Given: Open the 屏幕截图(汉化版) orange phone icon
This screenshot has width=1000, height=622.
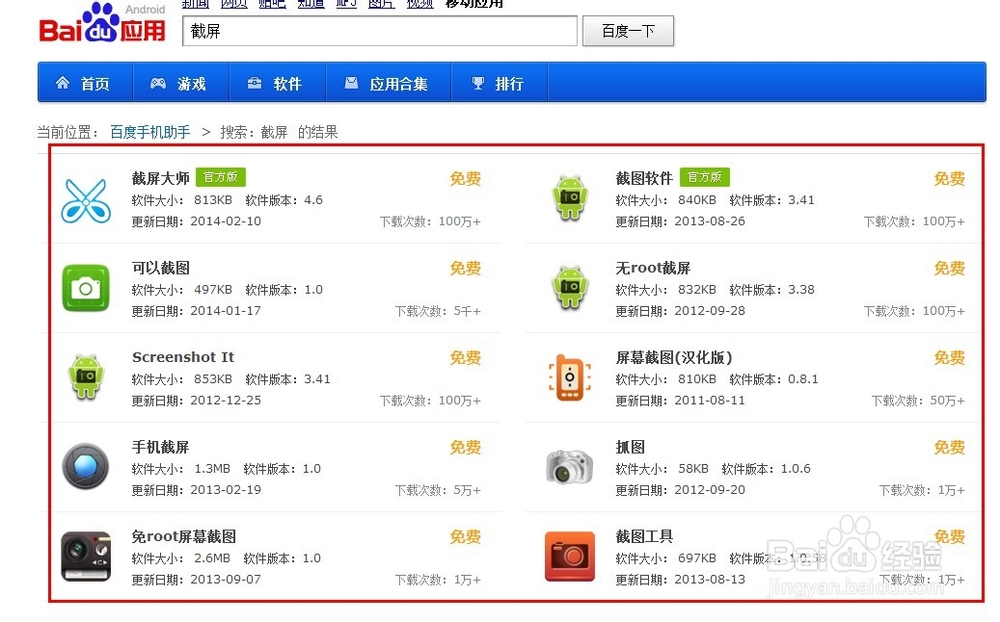Looking at the screenshot, I should tap(570, 377).
